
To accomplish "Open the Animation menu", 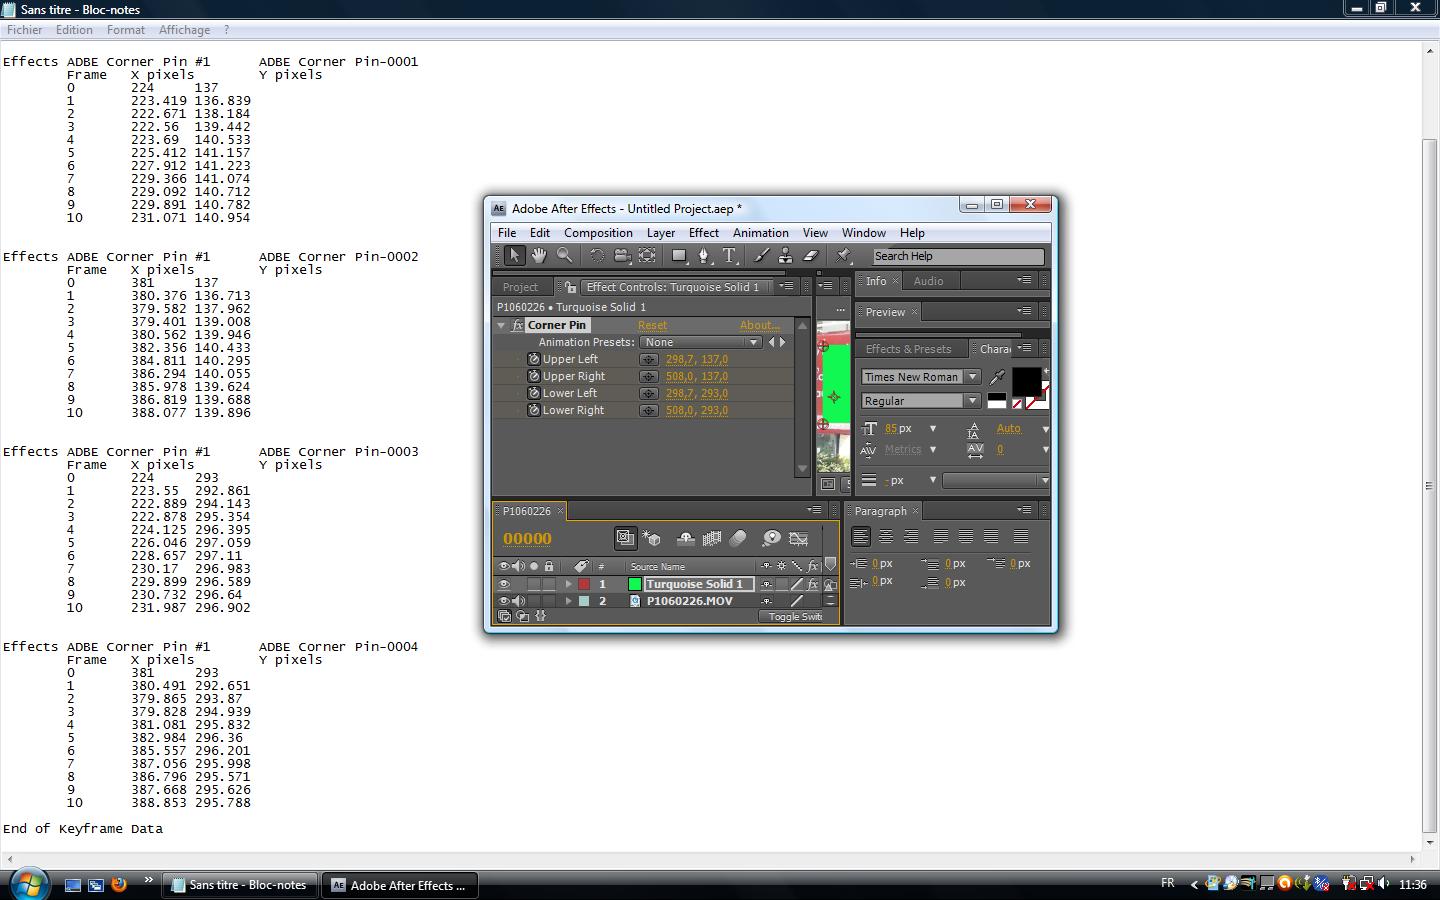I will [761, 233].
